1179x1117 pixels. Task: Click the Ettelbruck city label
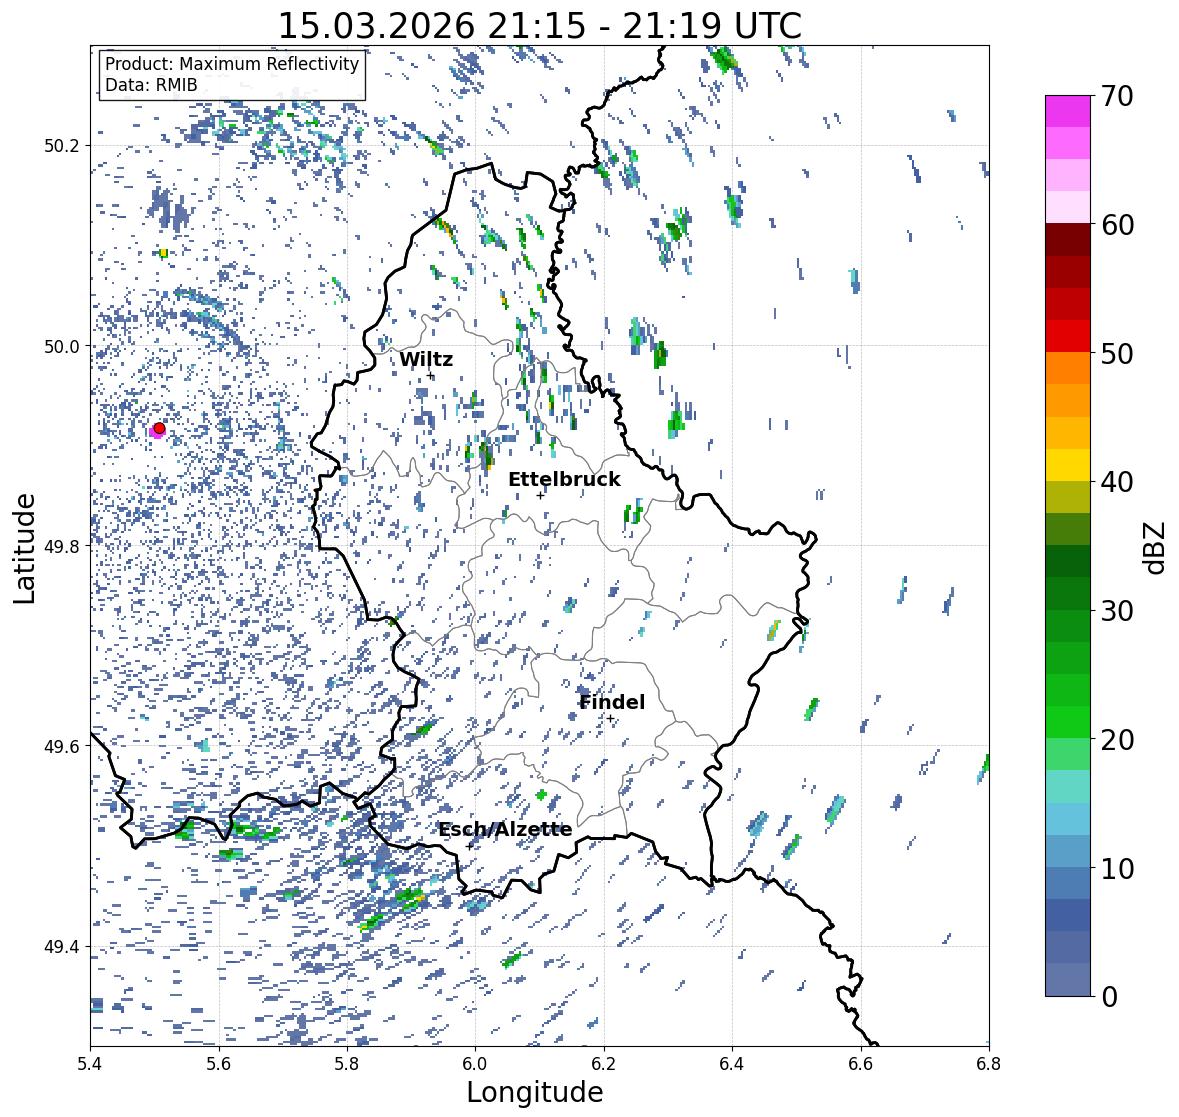[x=564, y=480]
